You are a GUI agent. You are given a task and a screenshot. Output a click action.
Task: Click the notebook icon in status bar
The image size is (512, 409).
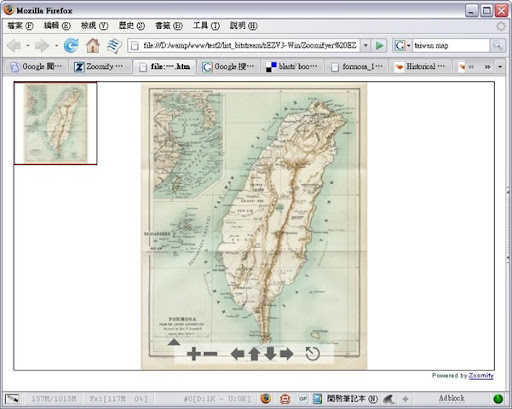[x=317, y=399]
